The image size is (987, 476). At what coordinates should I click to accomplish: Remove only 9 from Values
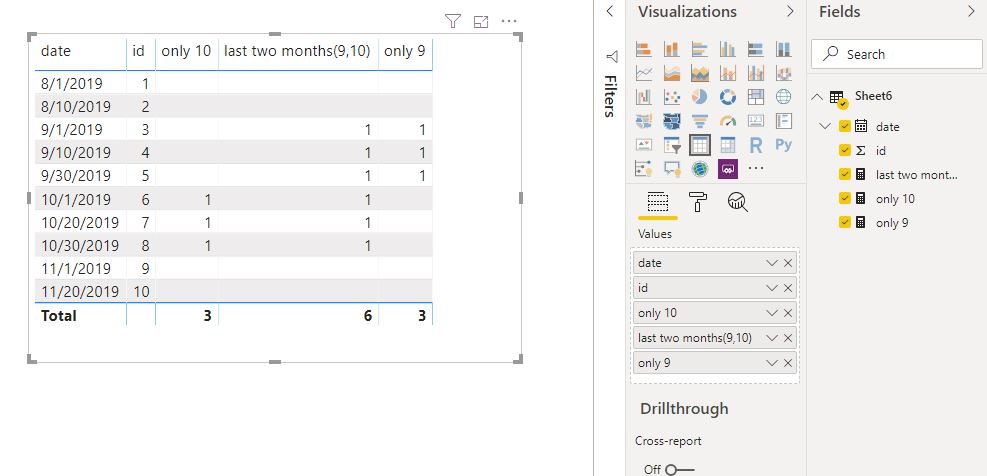tap(788, 363)
